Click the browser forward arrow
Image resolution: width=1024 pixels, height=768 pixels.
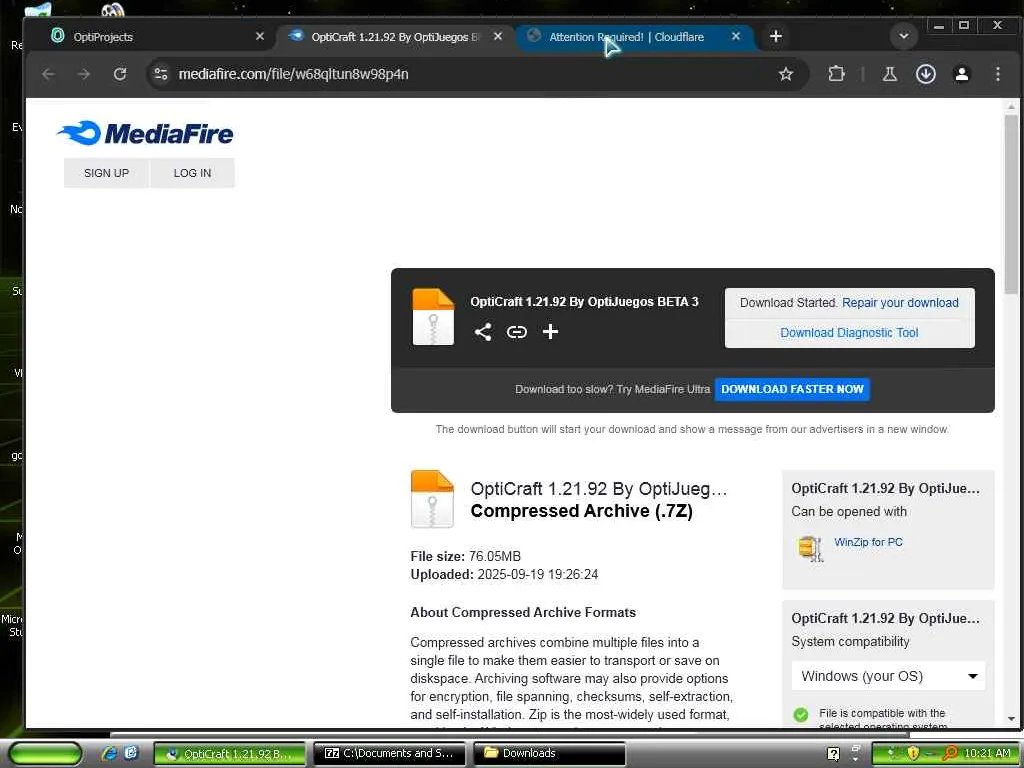click(x=84, y=74)
